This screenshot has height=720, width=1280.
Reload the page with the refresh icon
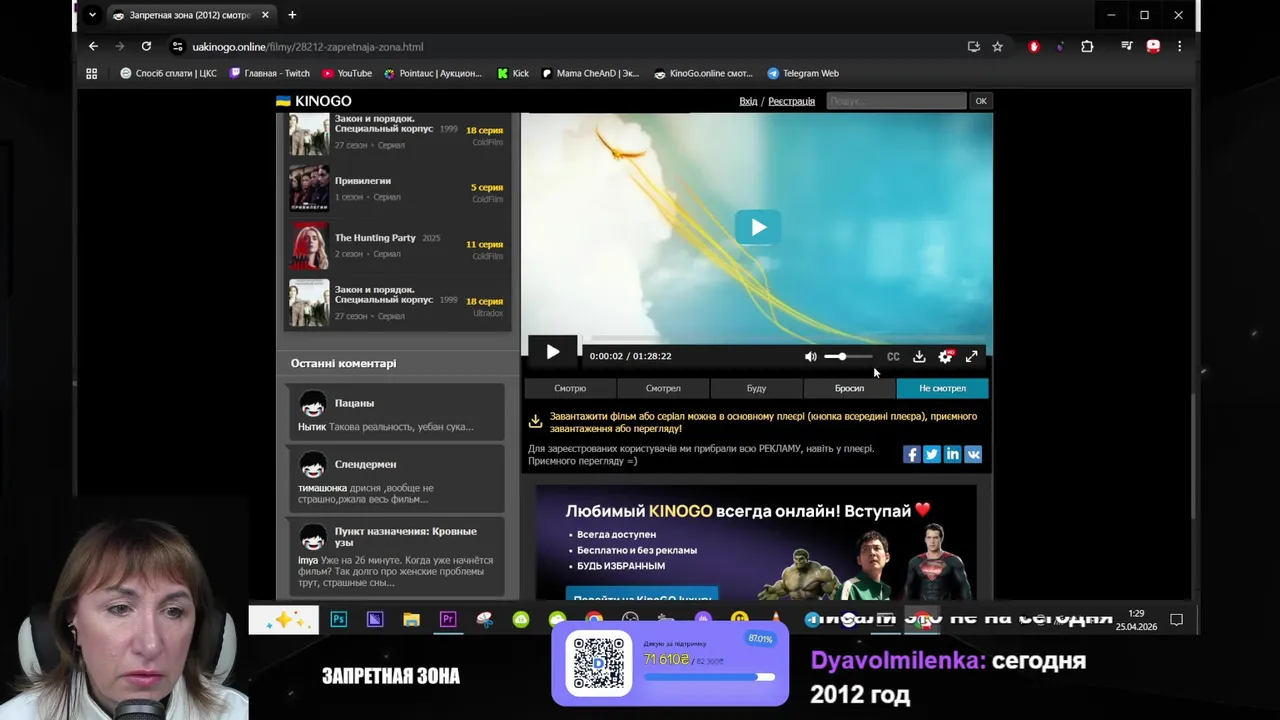(146, 46)
